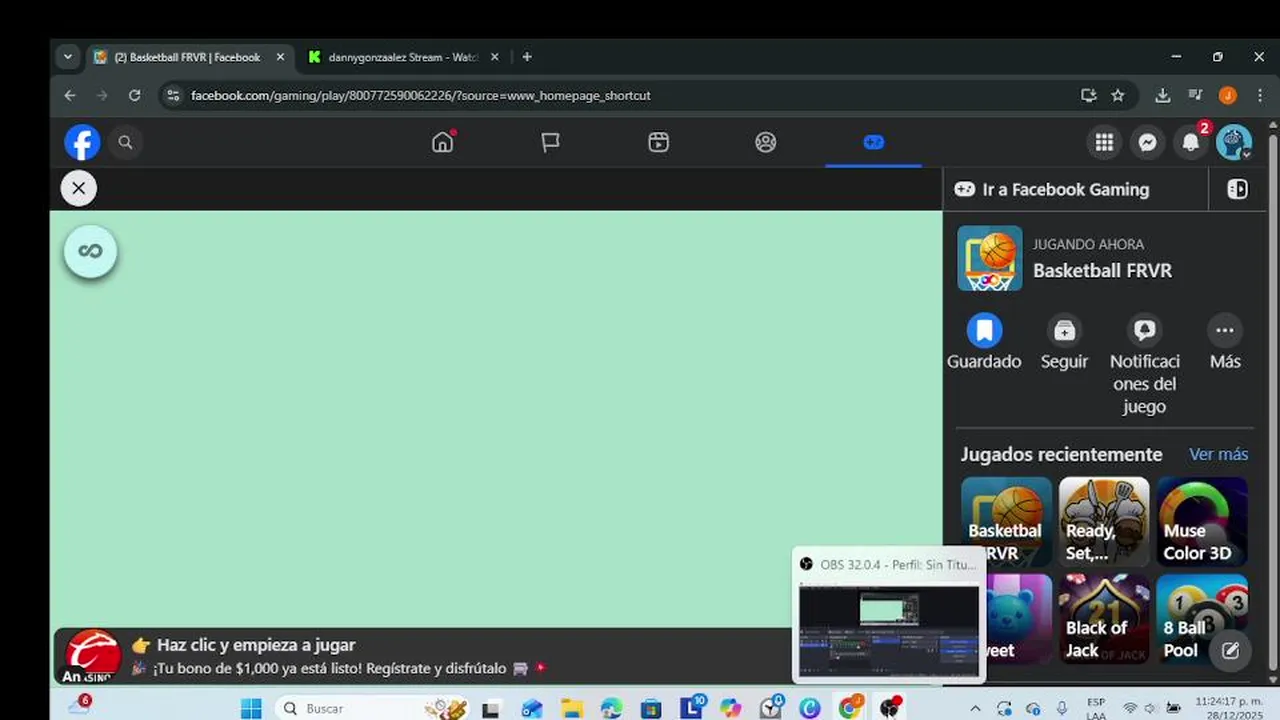This screenshot has height=720, width=1280.
Task: Click the Seguir follow button
Action: point(1064,342)
